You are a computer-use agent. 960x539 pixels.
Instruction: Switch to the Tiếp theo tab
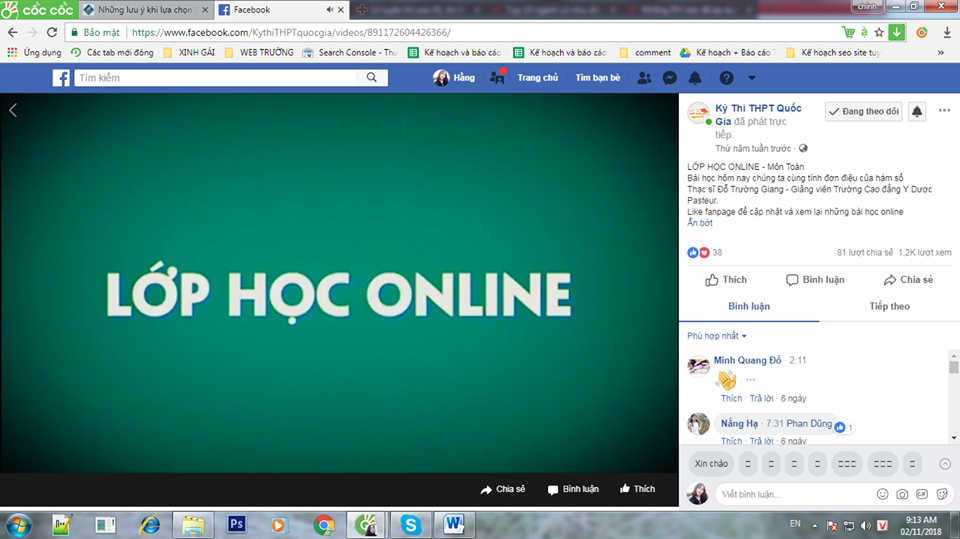tap(890, 306)
